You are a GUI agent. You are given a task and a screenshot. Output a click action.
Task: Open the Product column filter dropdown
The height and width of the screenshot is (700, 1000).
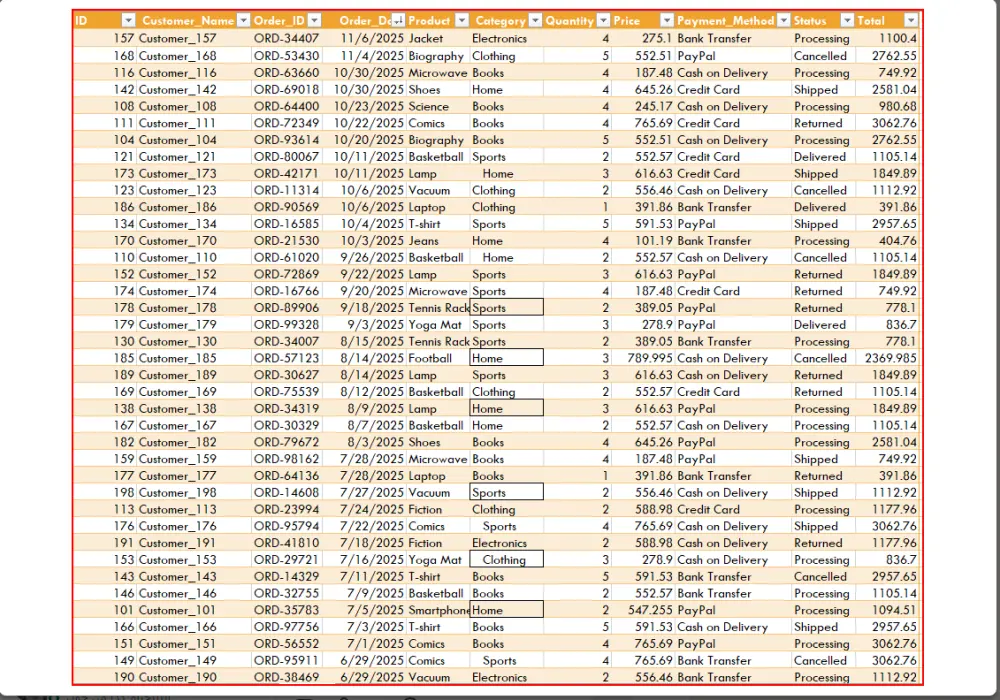pyautogui.click(x=462, y=20)
